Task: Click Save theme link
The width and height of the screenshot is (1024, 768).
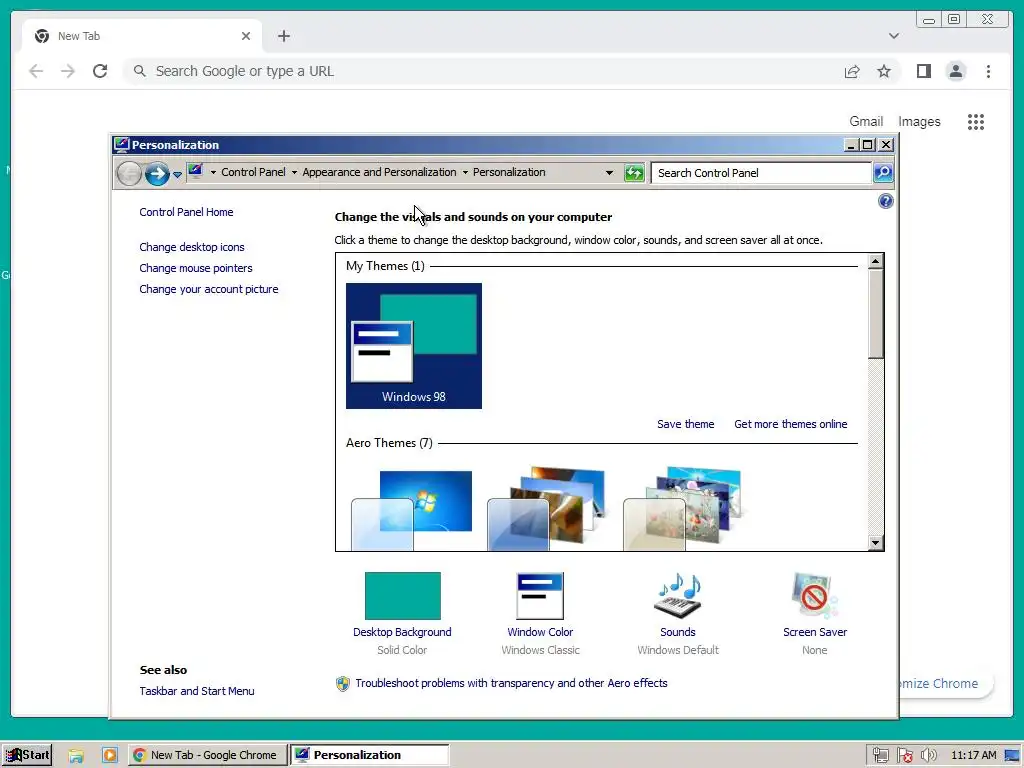Action: [x=685, y=424]
